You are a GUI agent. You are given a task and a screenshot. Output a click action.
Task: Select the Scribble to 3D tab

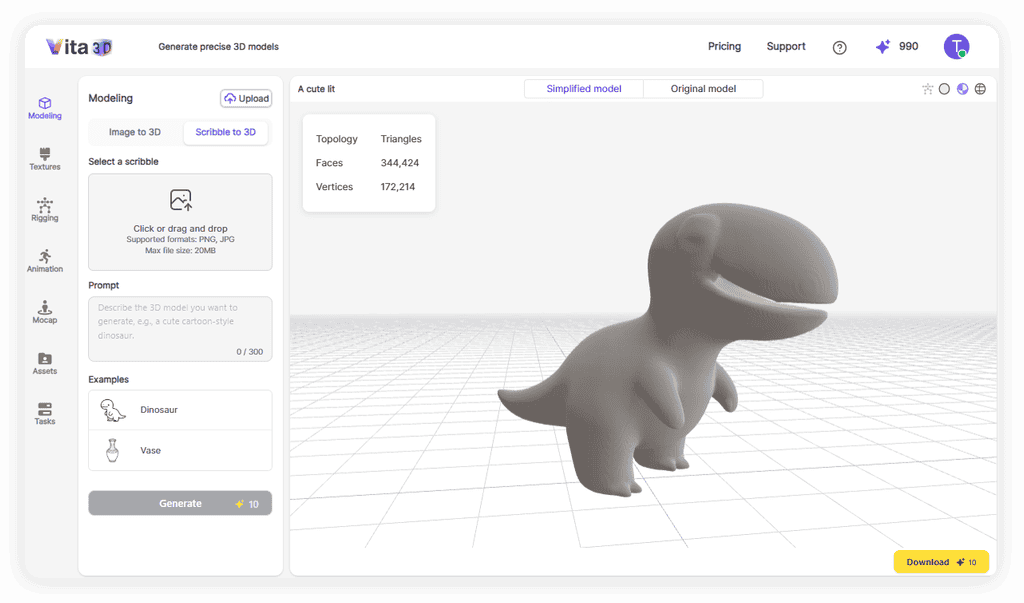coord(225,132)
